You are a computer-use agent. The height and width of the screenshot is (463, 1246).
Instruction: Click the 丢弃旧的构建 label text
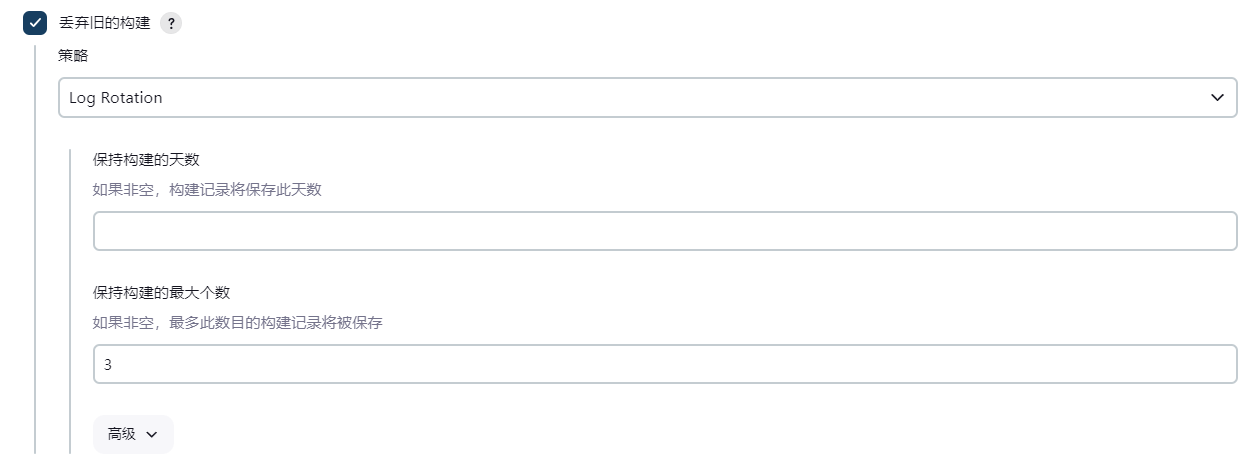105,23
